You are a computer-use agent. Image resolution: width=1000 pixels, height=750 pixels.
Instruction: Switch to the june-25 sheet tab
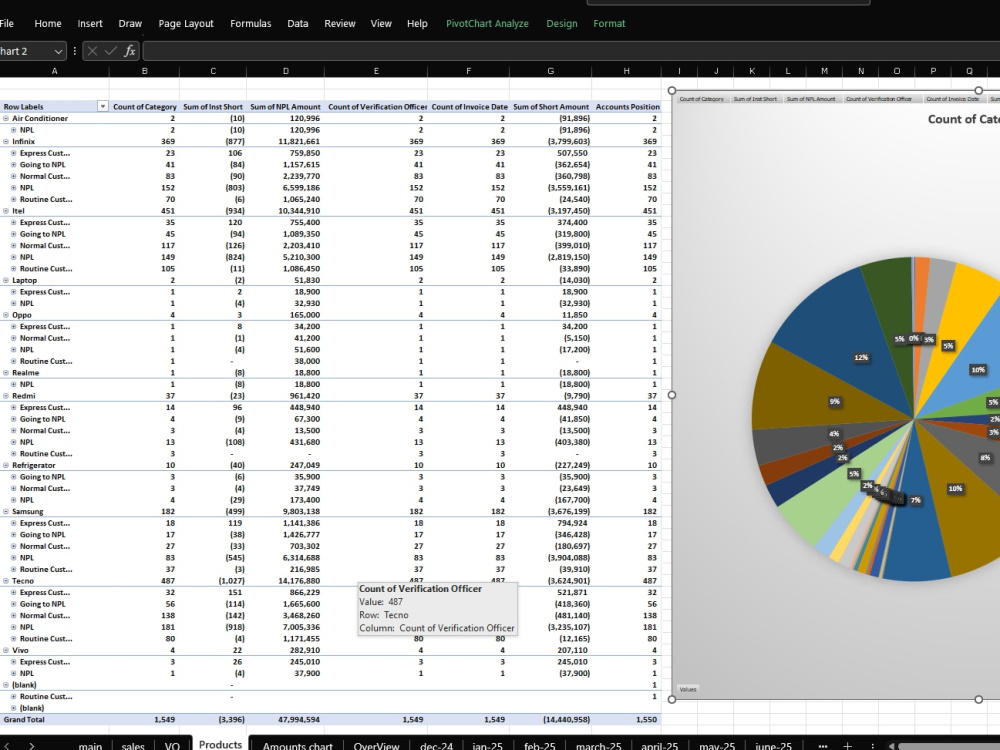773,746
